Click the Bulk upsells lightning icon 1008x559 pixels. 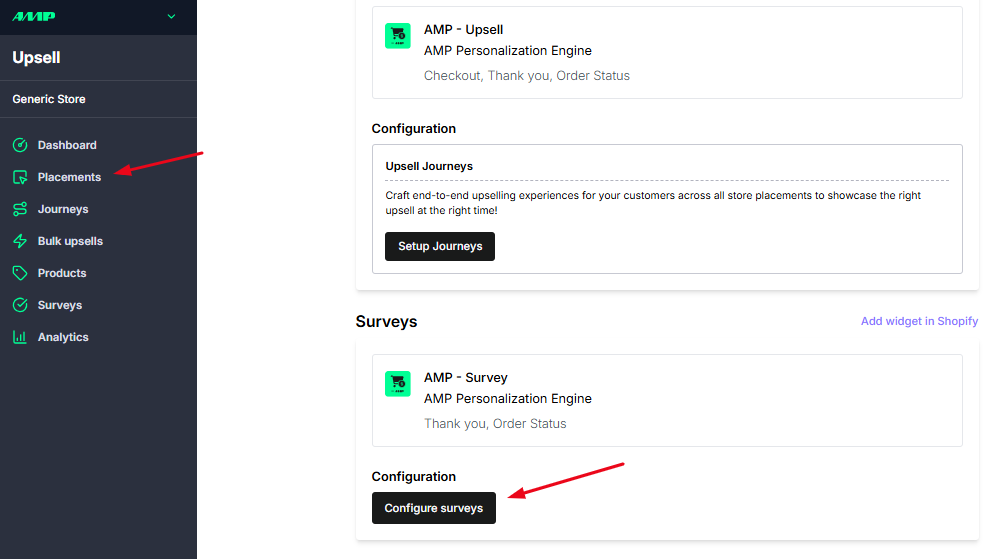point(20,242)
